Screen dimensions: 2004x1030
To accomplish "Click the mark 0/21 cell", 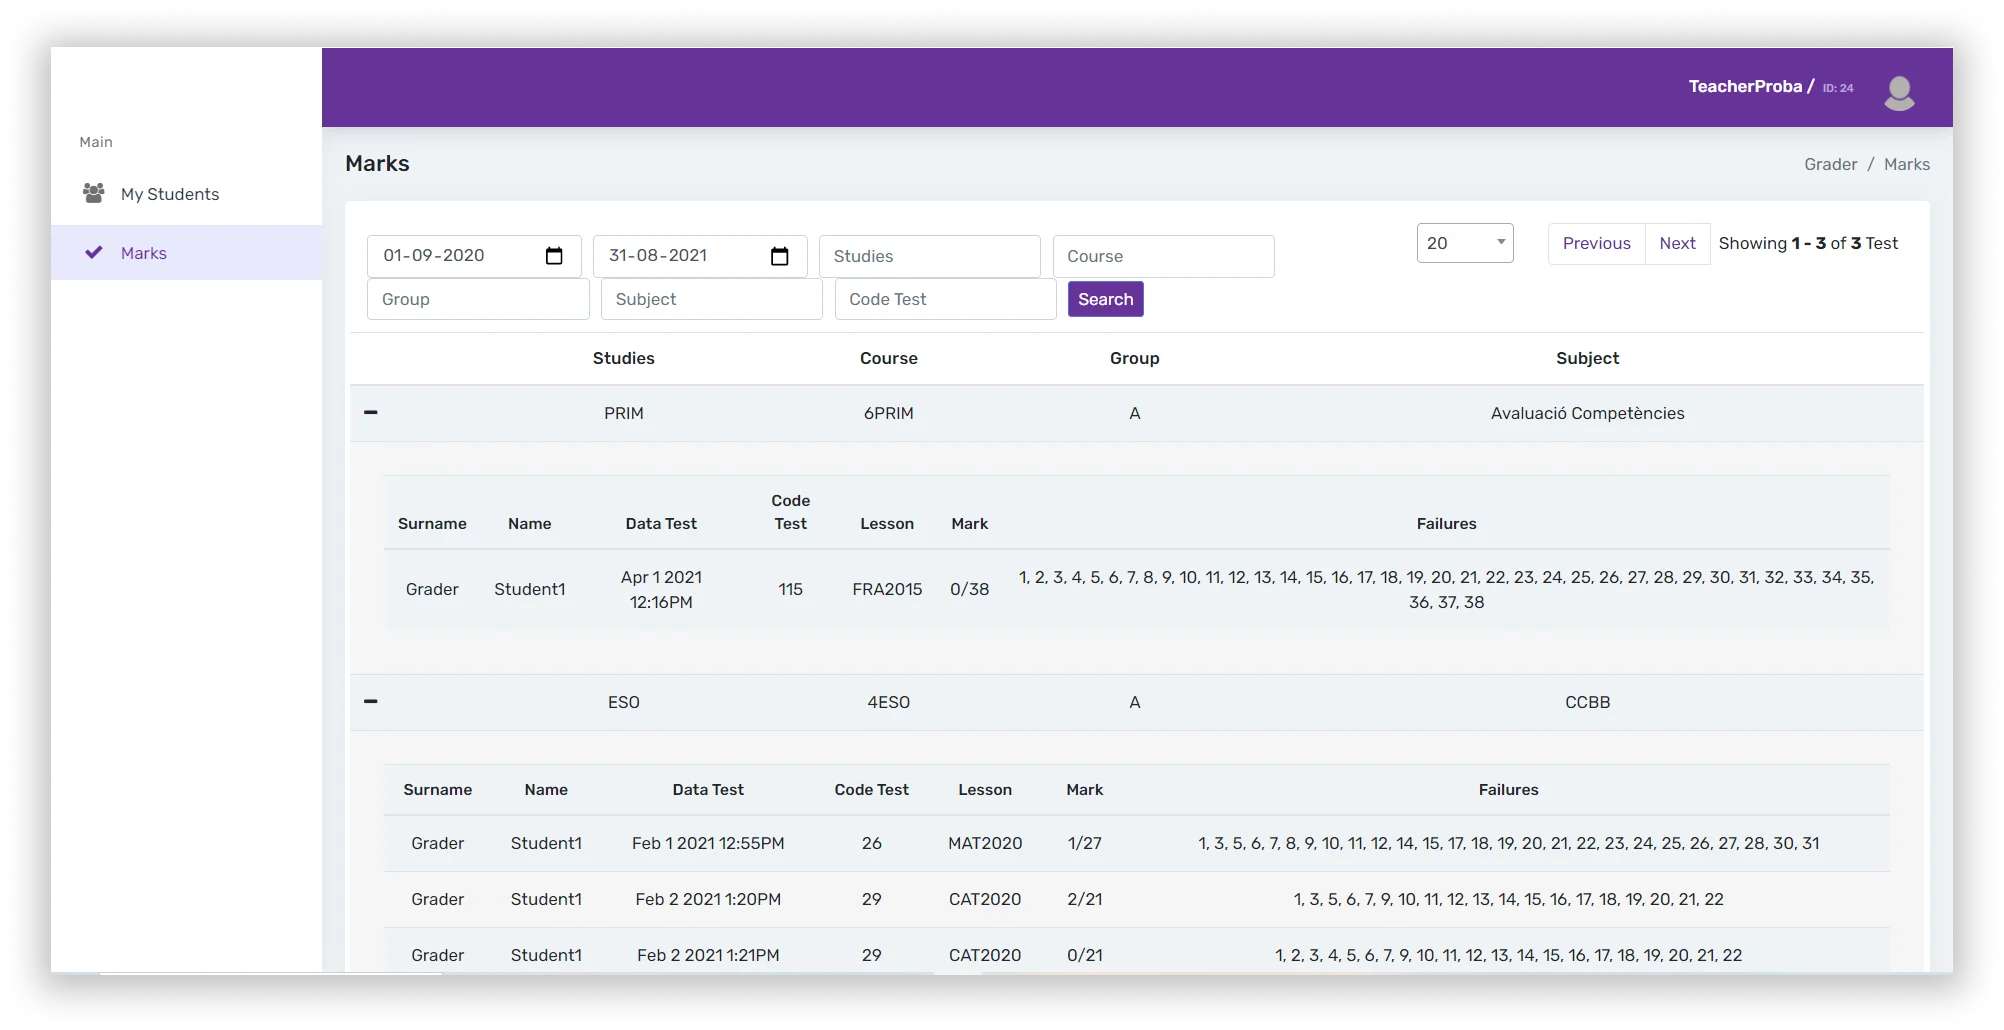I will 1084,955.
